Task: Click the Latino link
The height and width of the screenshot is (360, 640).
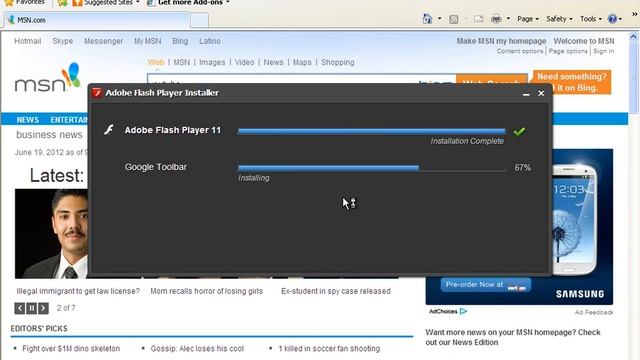Action: (210, 41)
